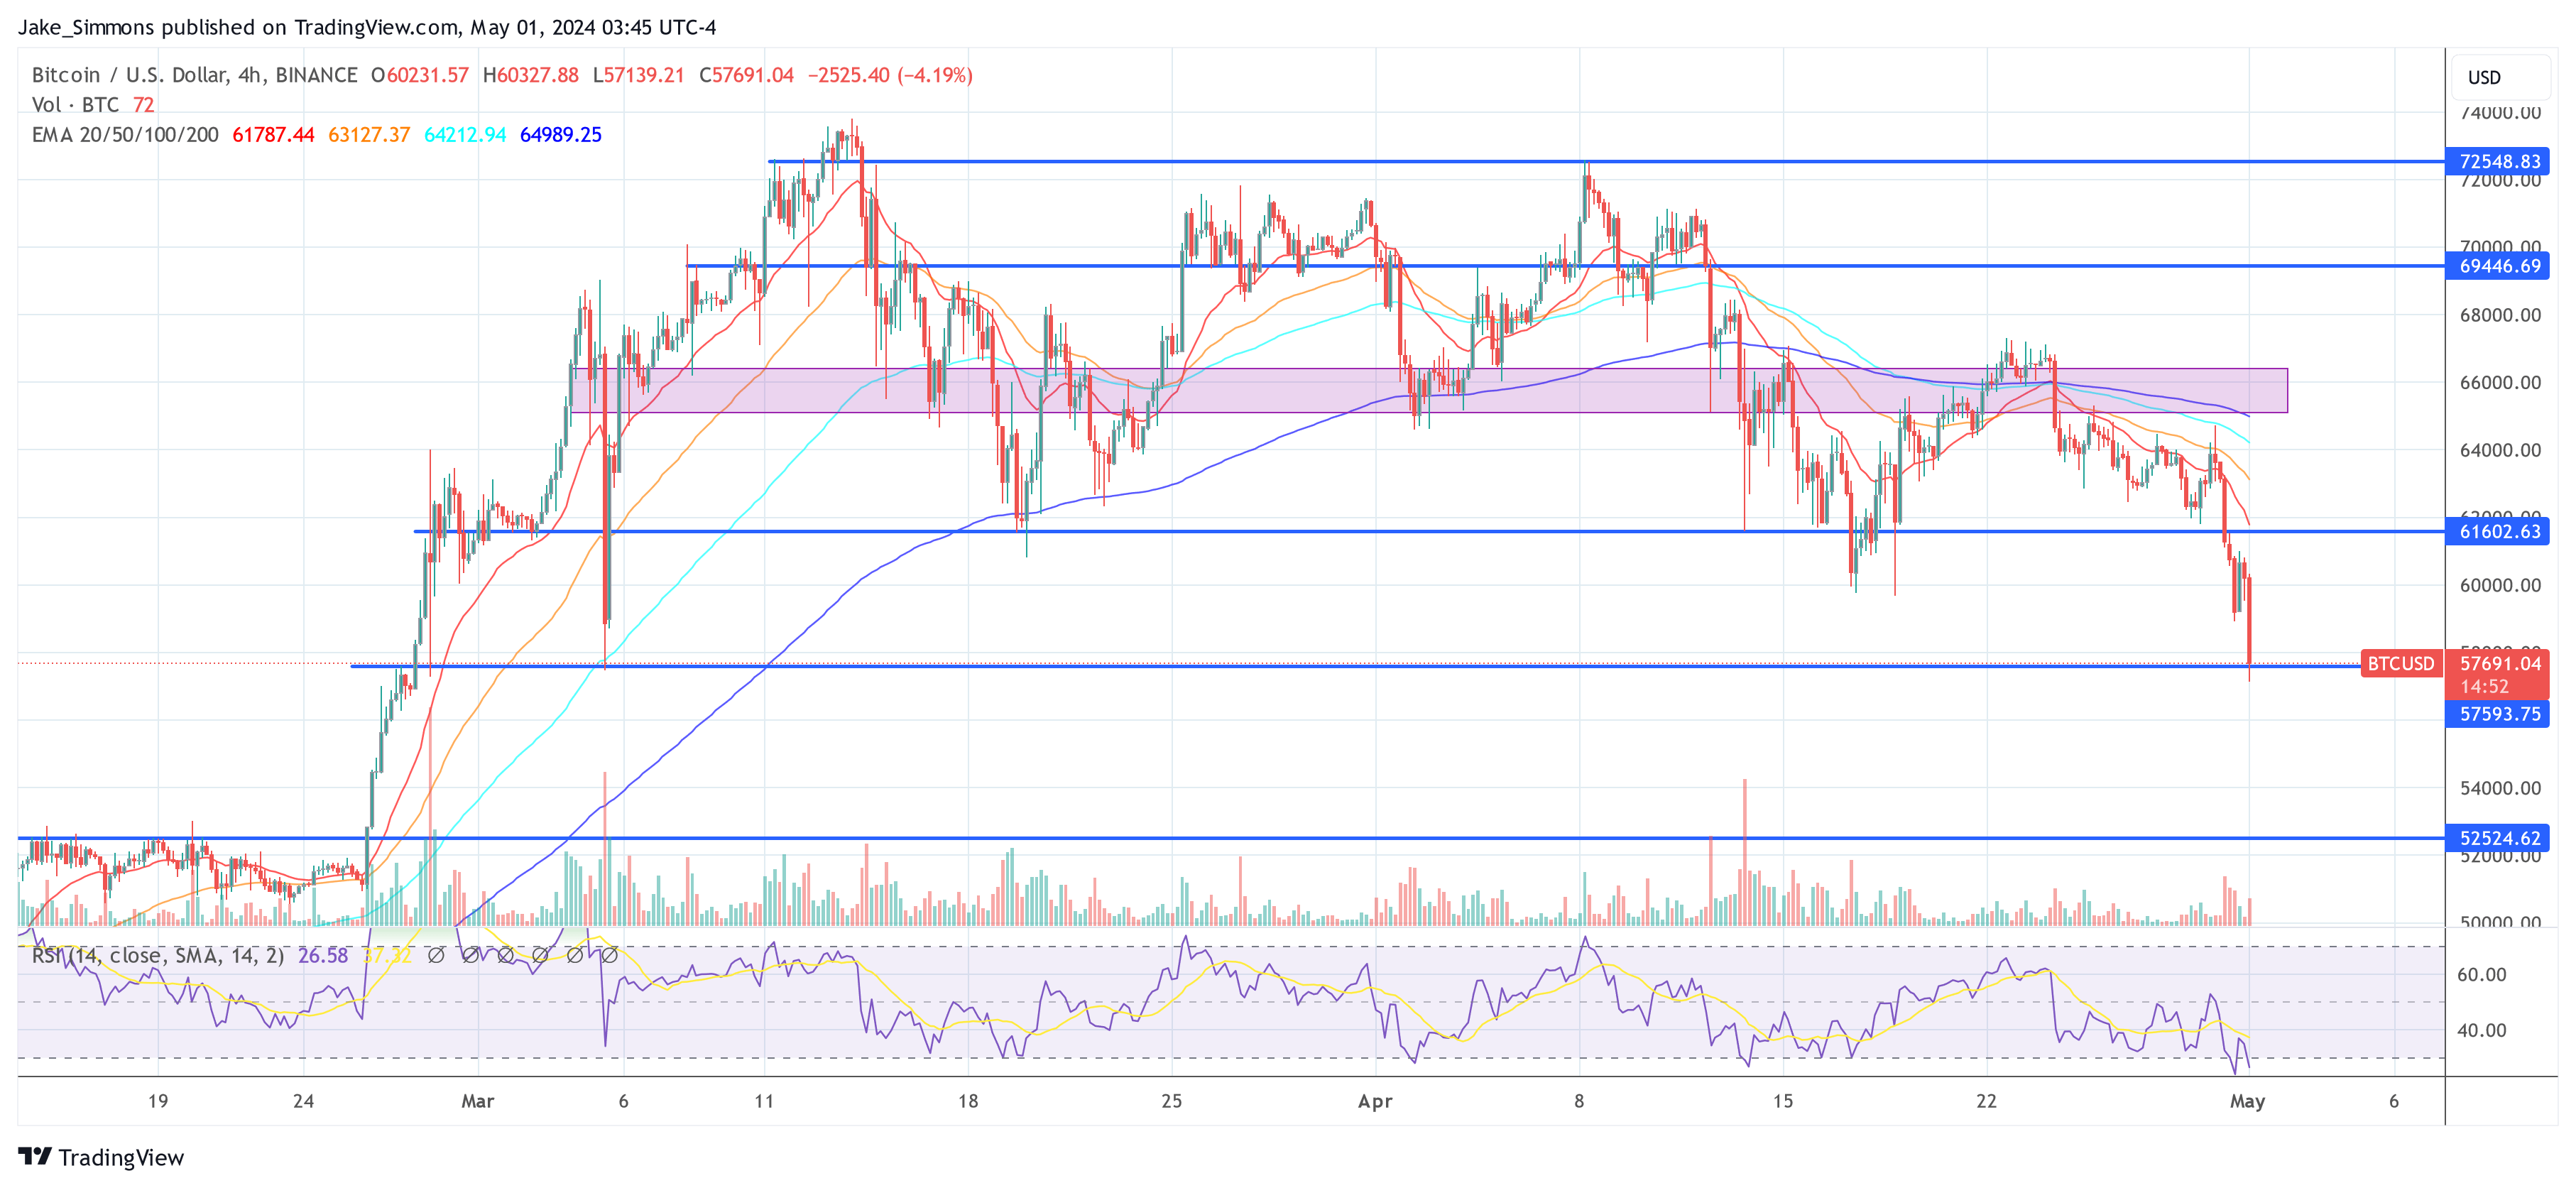The image size is (2576, 1188).
Task: Click the EMA 20/50/100/200 indicator legend
Action: pos(125,135)
